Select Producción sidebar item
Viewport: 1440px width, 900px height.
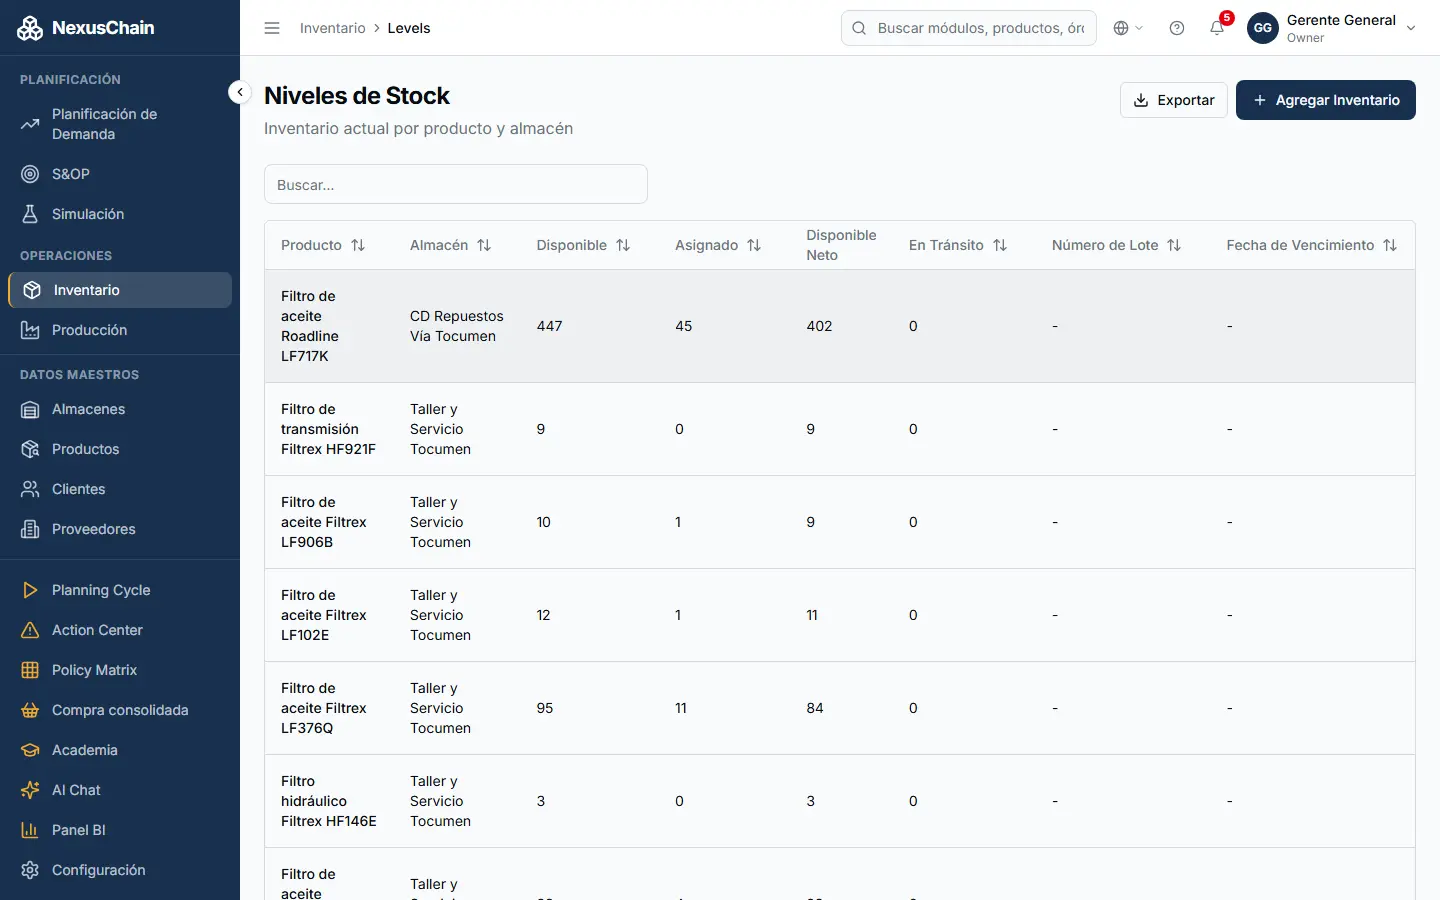coord(120,330)
